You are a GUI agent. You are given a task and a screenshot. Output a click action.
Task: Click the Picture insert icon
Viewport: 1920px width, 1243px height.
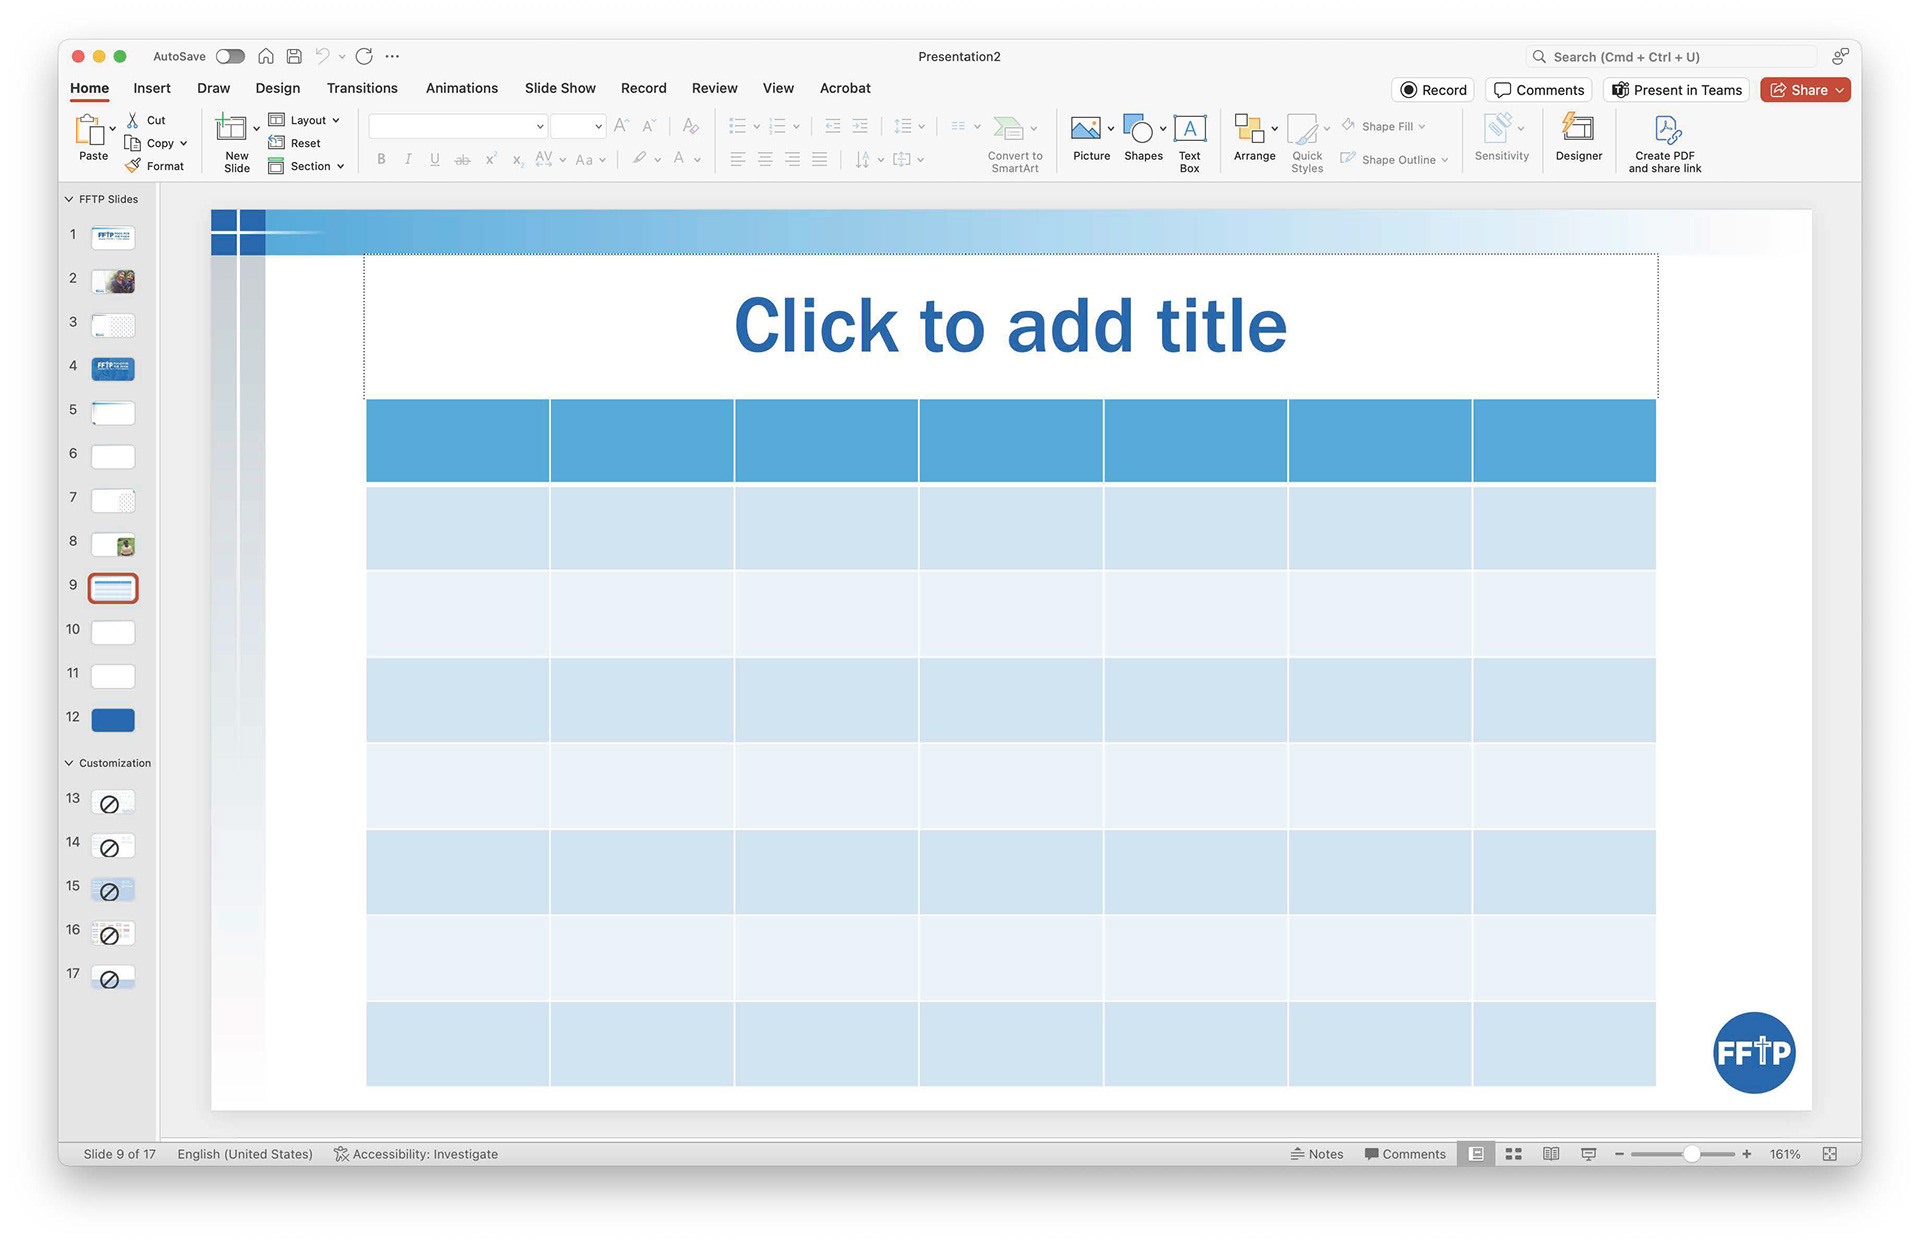(1085, 129)
